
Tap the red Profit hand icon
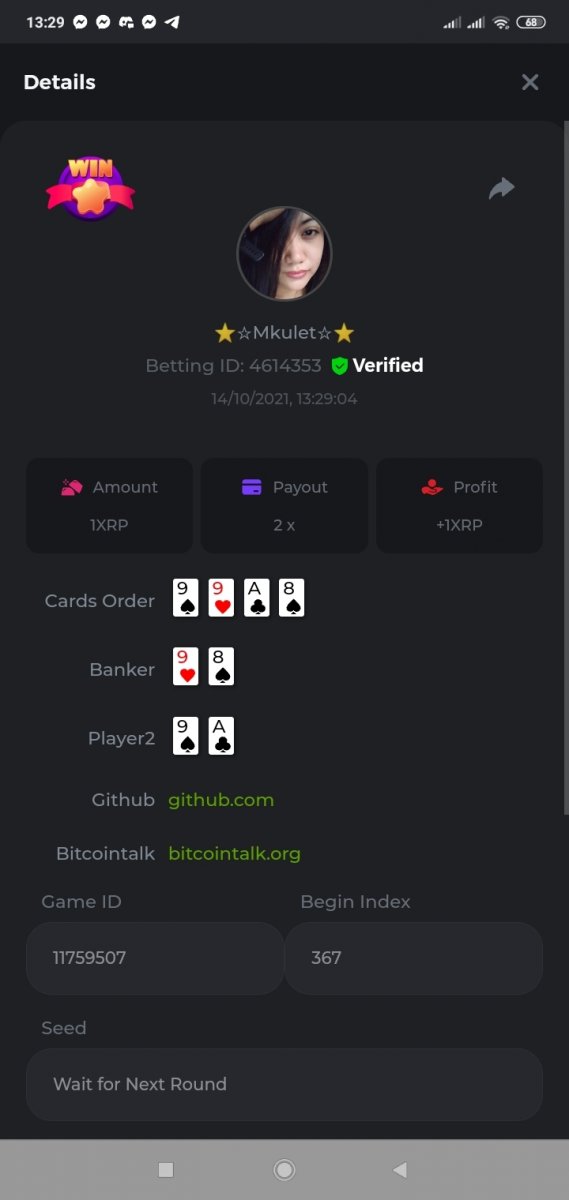[431, 487]
